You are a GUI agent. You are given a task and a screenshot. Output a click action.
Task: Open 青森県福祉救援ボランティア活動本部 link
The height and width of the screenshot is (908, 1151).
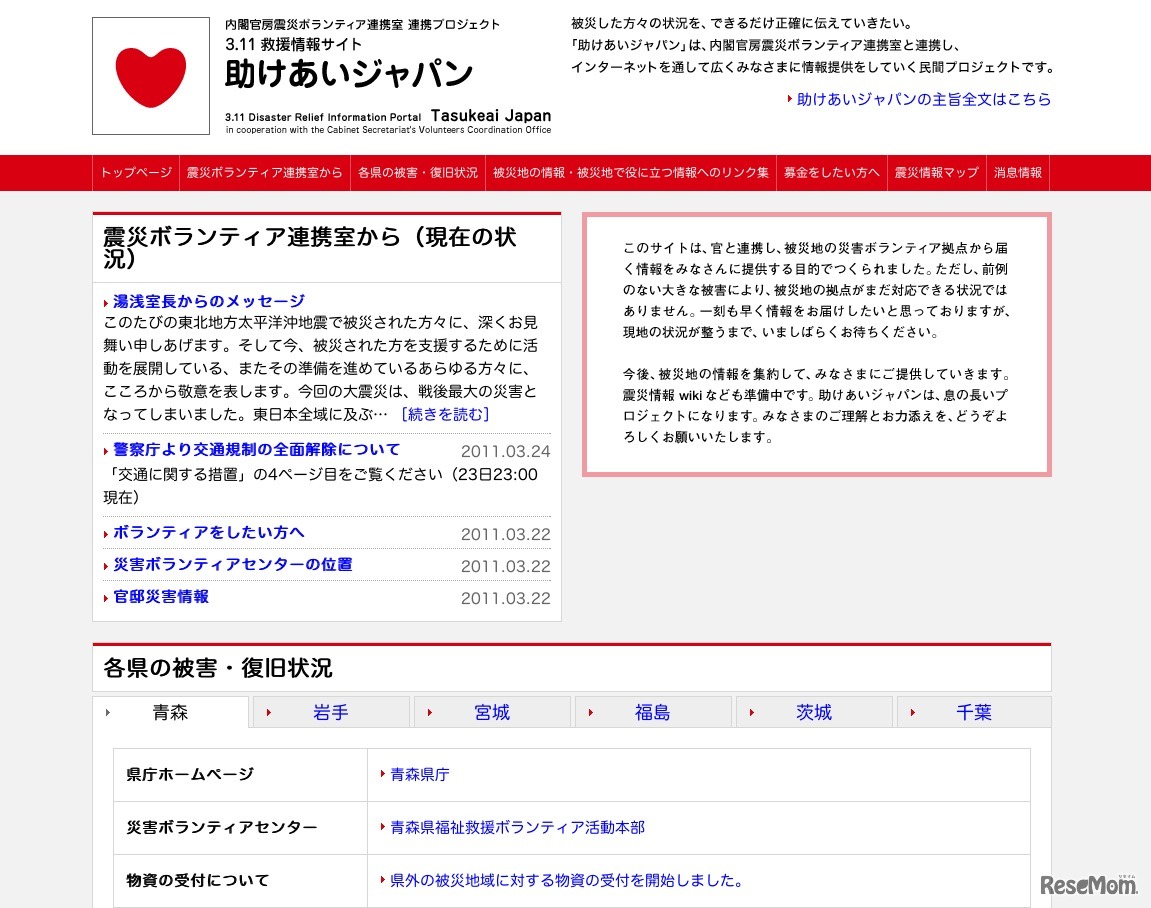click(x=518, y=827)
